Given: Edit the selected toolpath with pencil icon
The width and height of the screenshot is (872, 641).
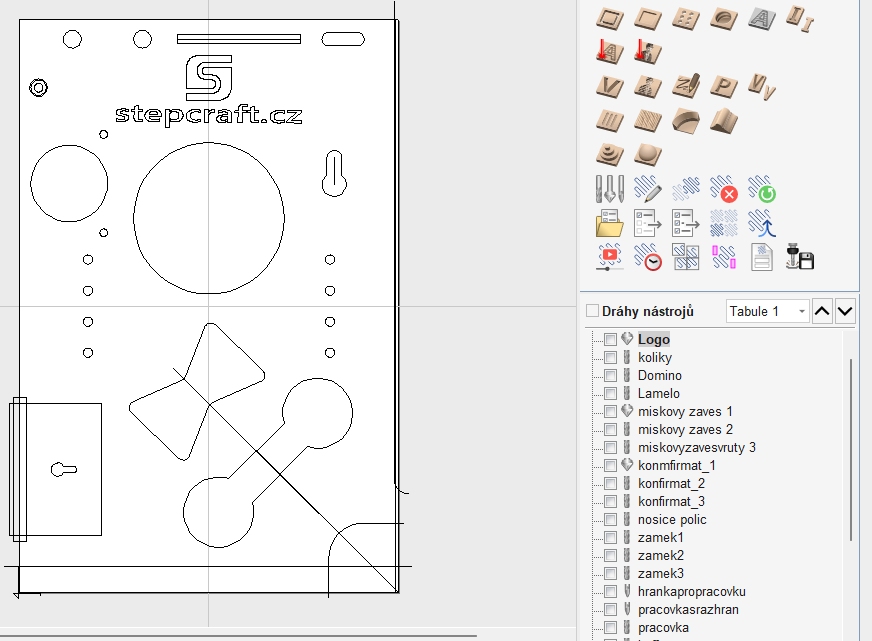Looking at the screenshot, I should (648, 188).
